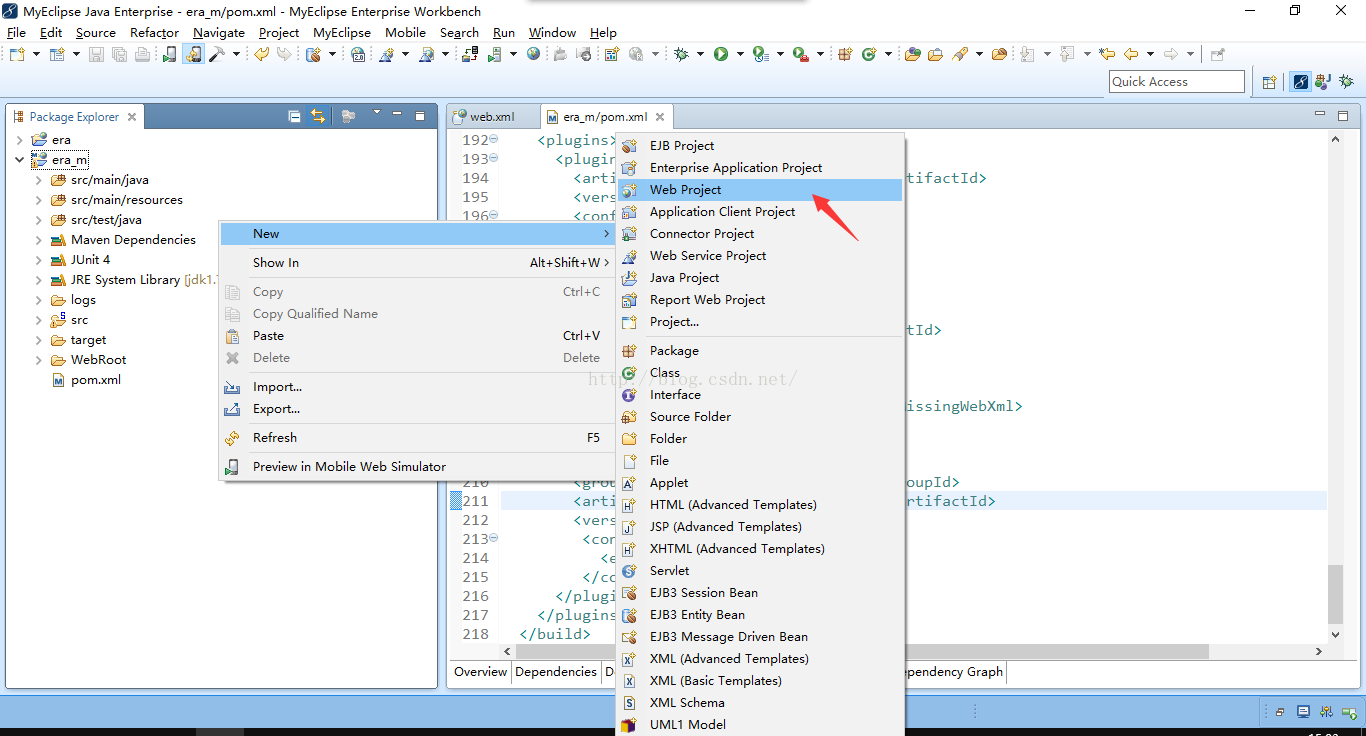Click the New Java Package toolbar icon
The image size is (1366, 736).
coord(845,54)
